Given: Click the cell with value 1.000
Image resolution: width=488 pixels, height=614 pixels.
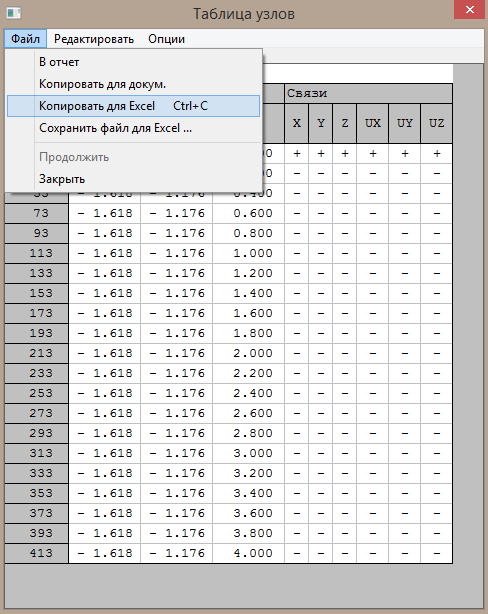Looking at the screenshot, I should pyautogui.click(x=248, y=253).
